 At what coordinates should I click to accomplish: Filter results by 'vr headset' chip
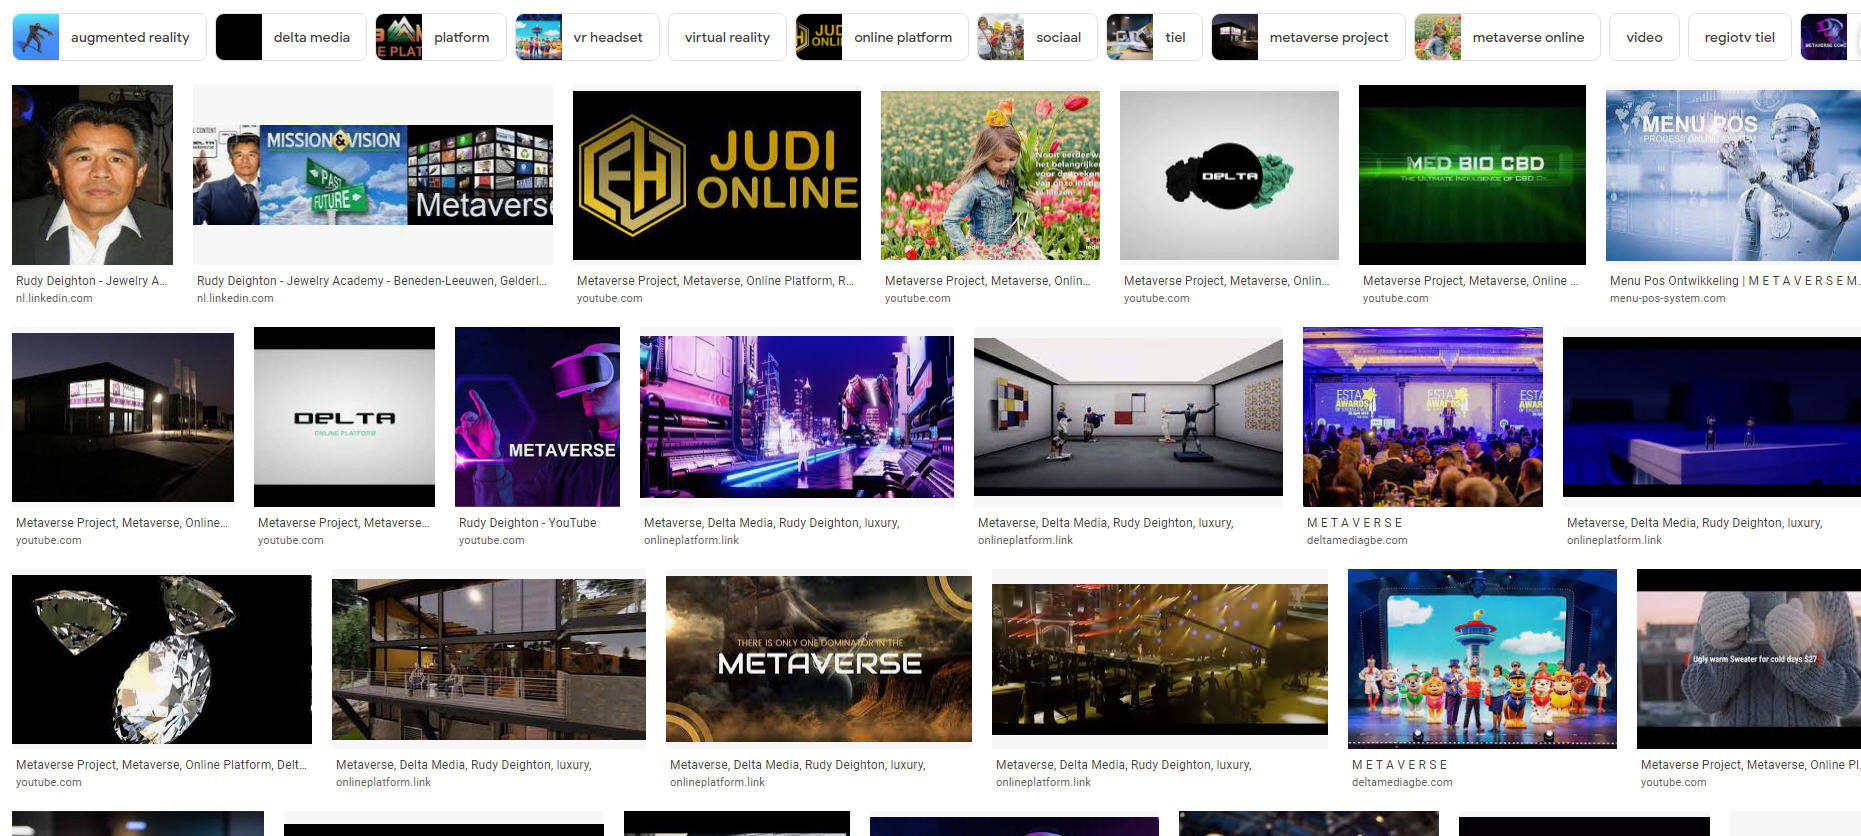[587, 37]
